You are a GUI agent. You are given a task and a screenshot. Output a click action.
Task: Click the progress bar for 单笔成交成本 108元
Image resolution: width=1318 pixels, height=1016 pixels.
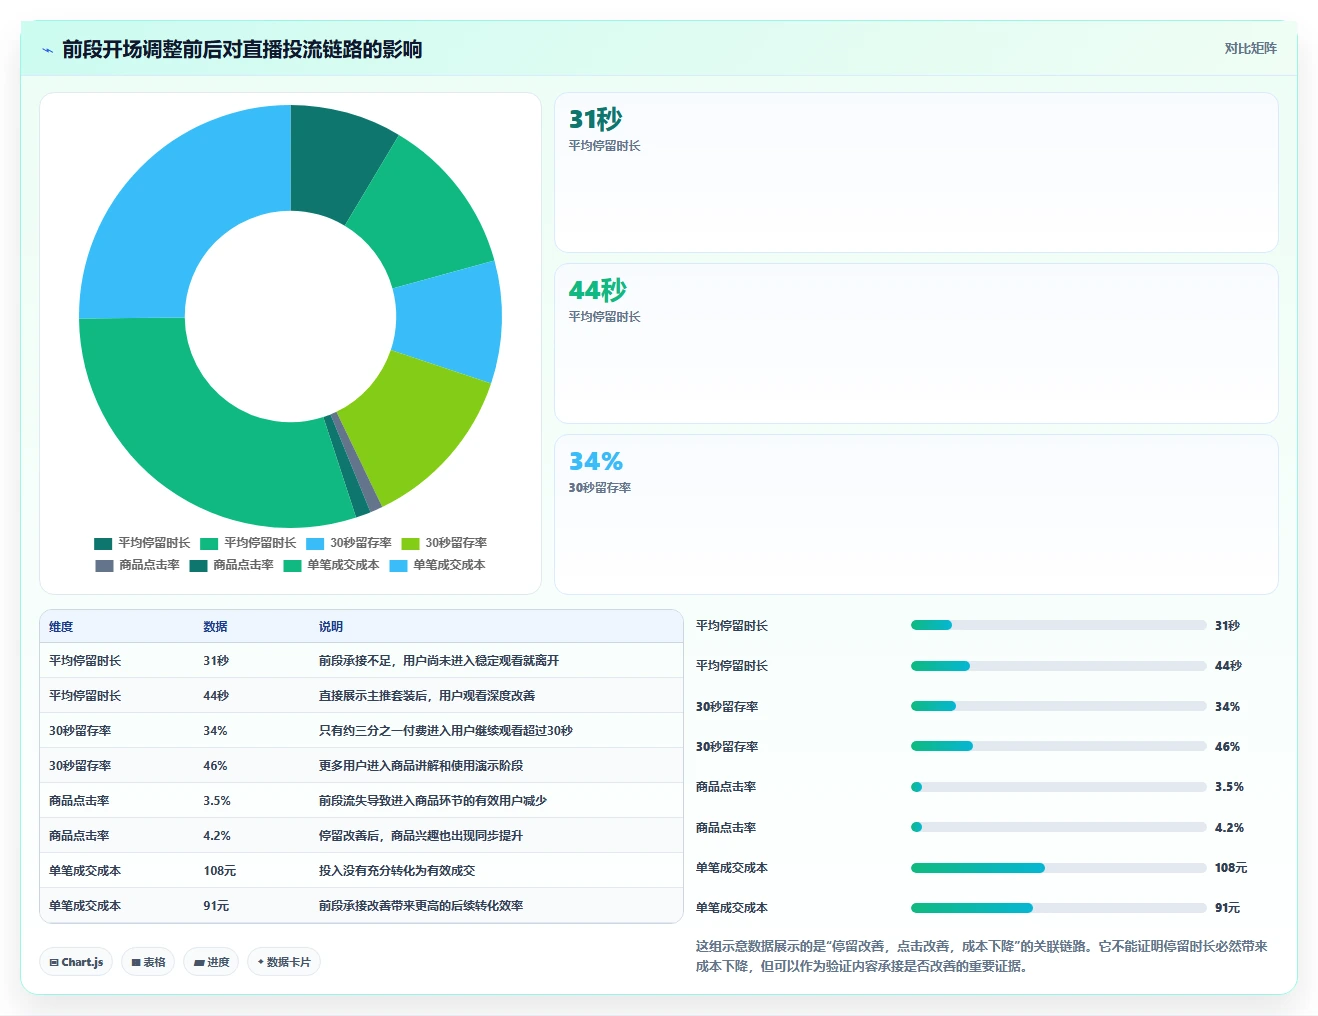(1058, 868)
